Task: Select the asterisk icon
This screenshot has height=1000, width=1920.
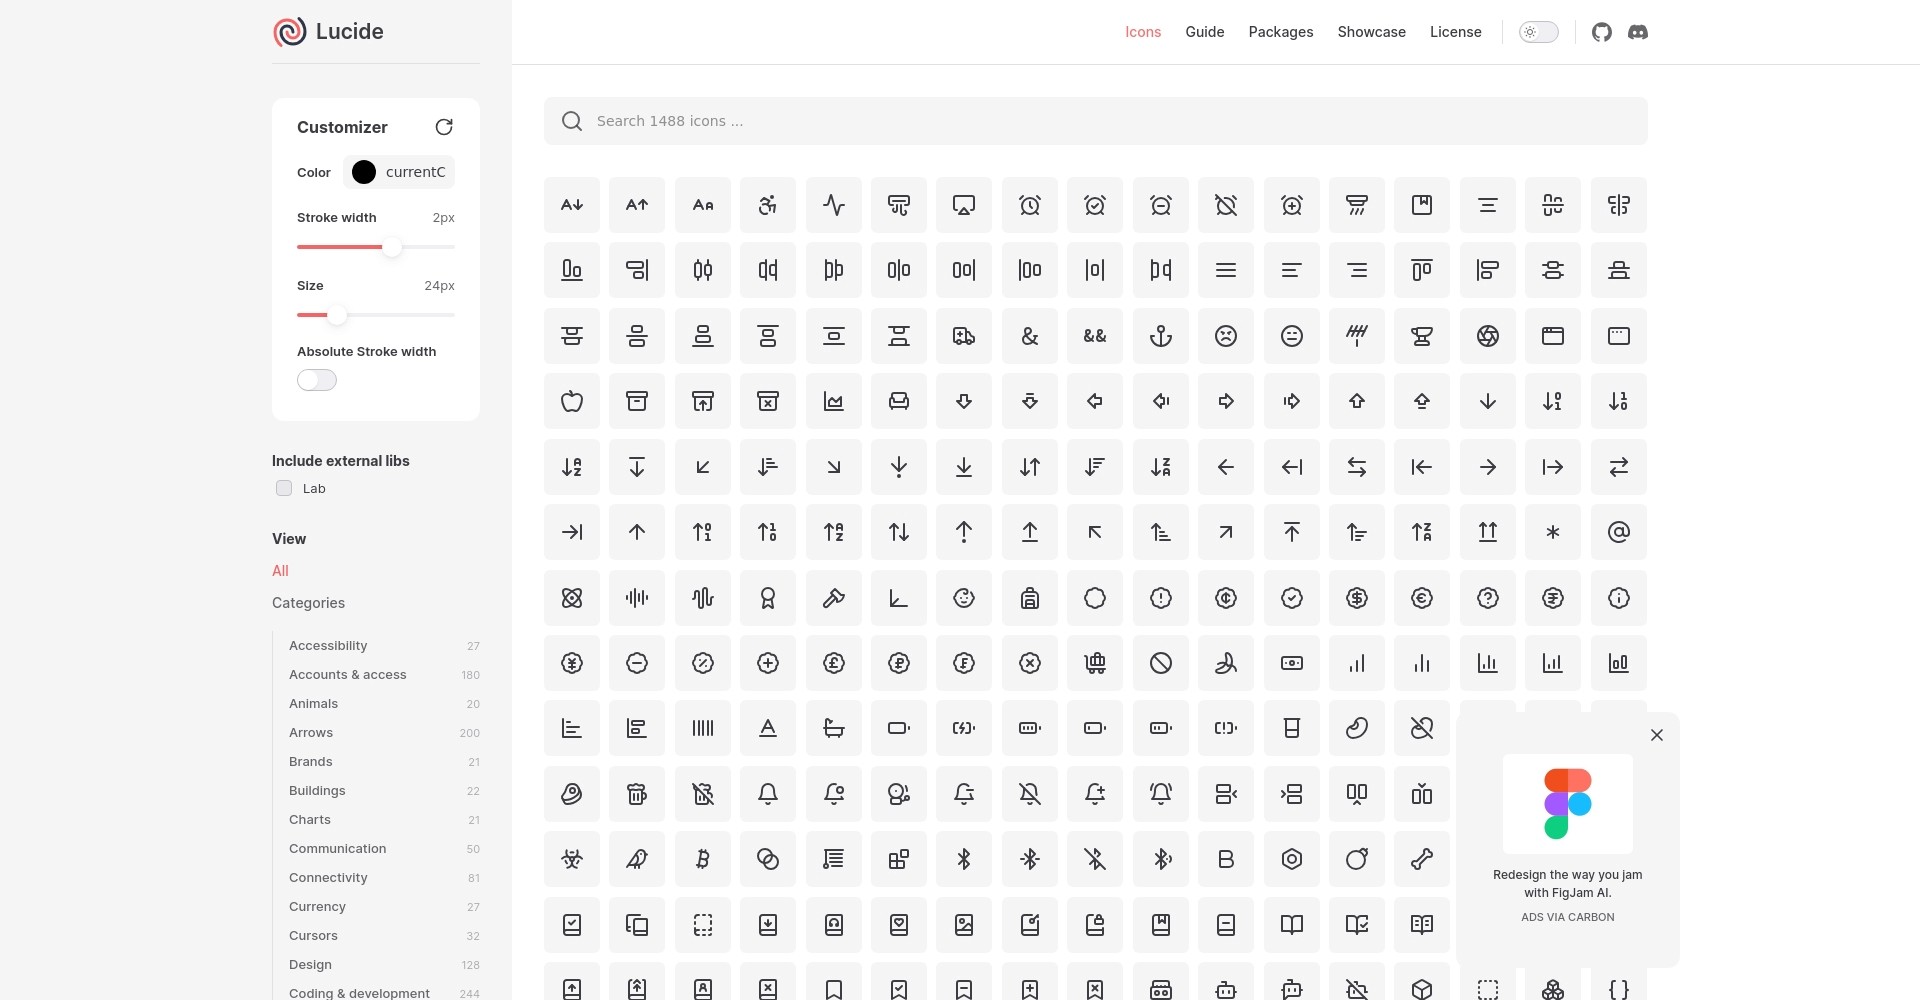Action: pos(1553,532)
